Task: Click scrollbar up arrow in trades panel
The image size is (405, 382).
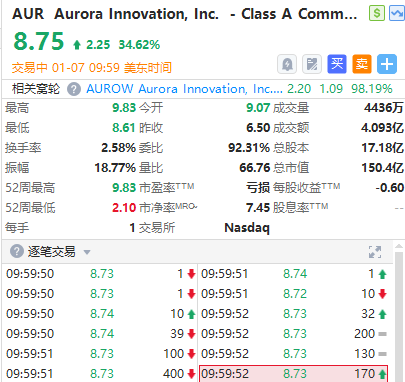Action: tap(399, 247)
